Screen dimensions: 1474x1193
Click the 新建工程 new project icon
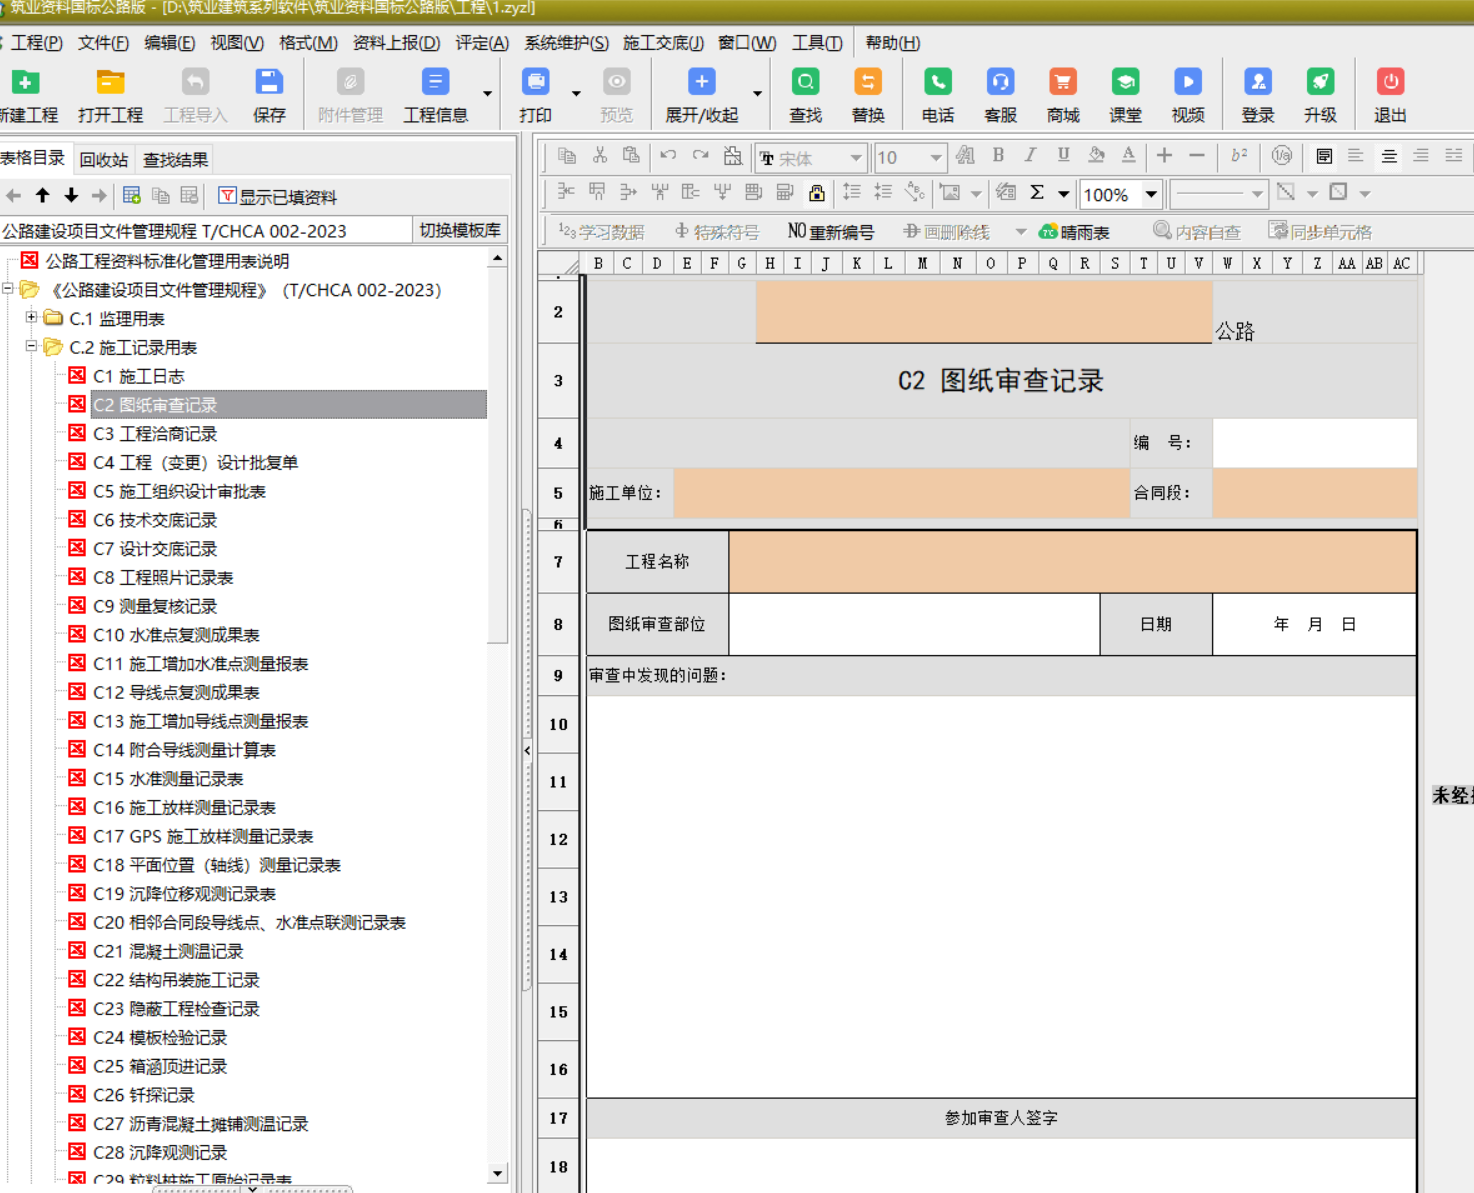tap(25, 83)
